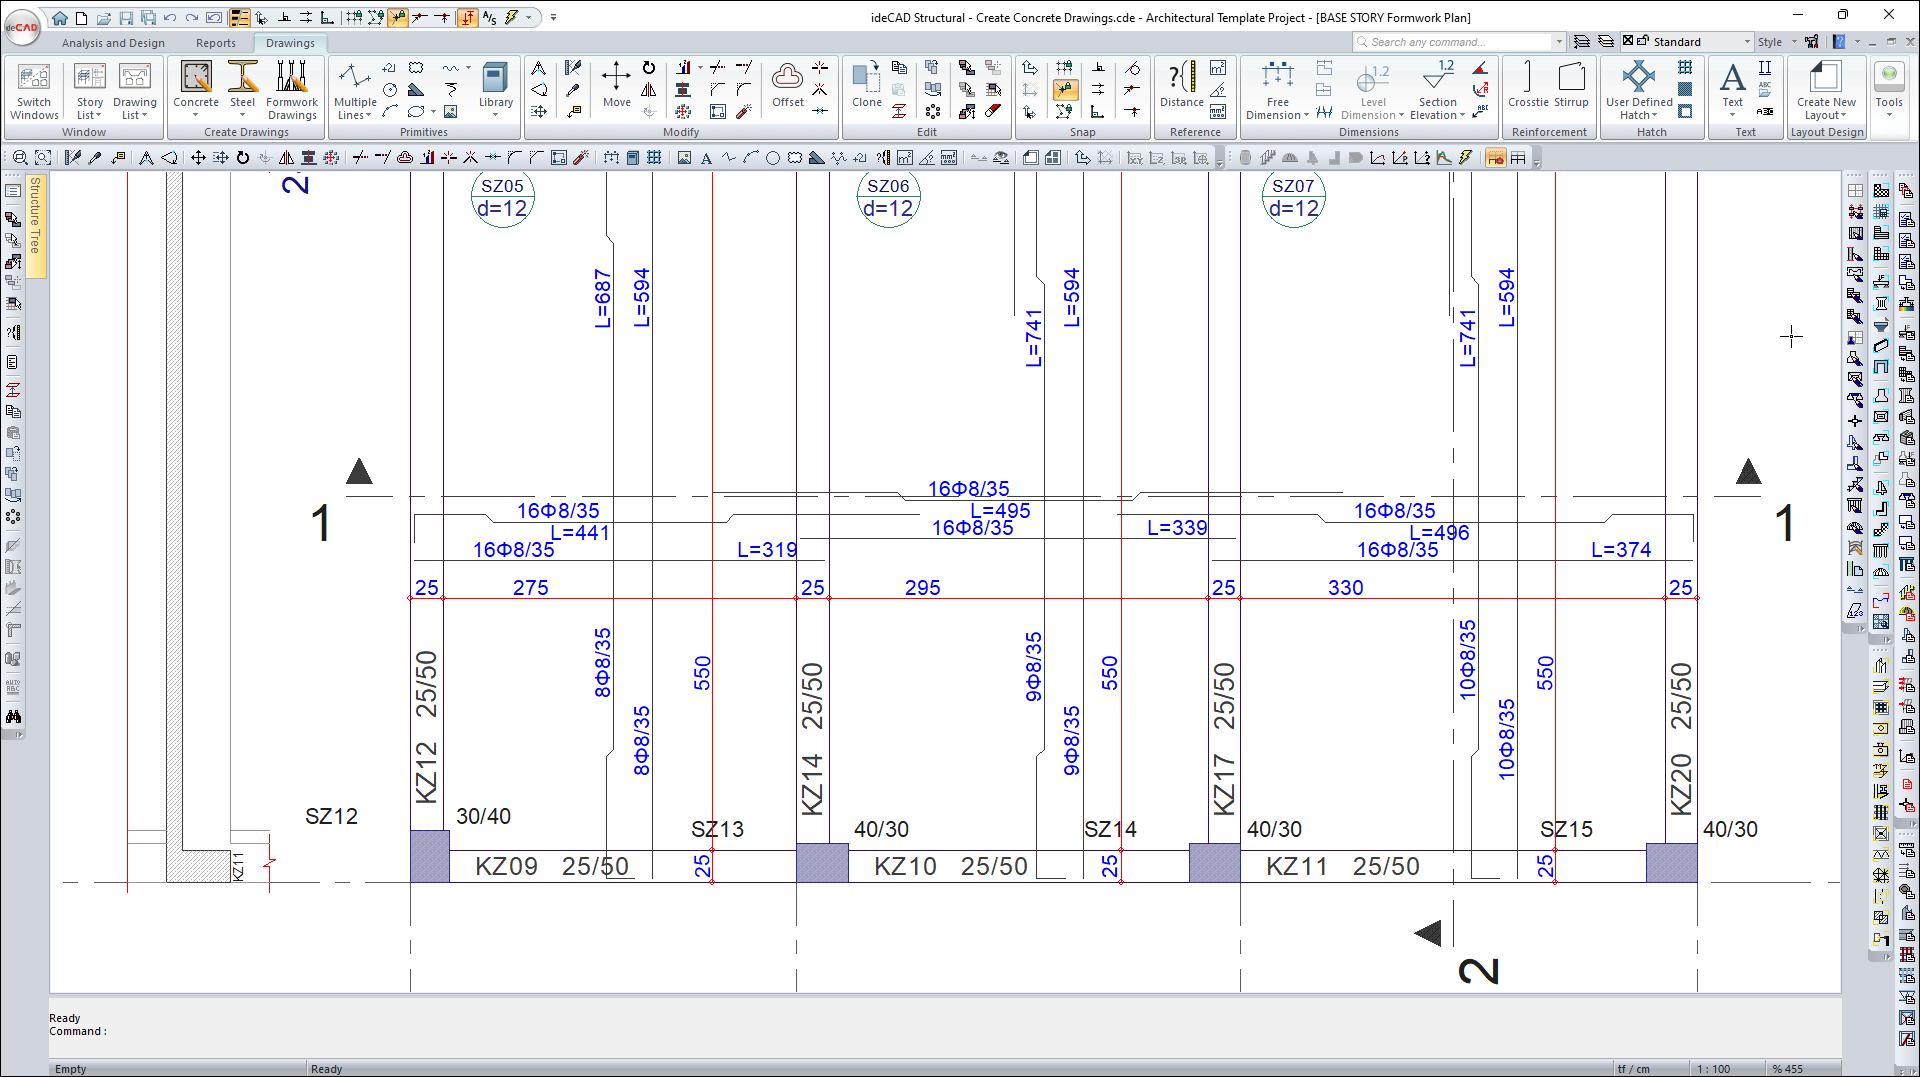This screenshot has height=1077, width=1920.
Task: Select the Concrete drawing tool
Action: (195, 90)
